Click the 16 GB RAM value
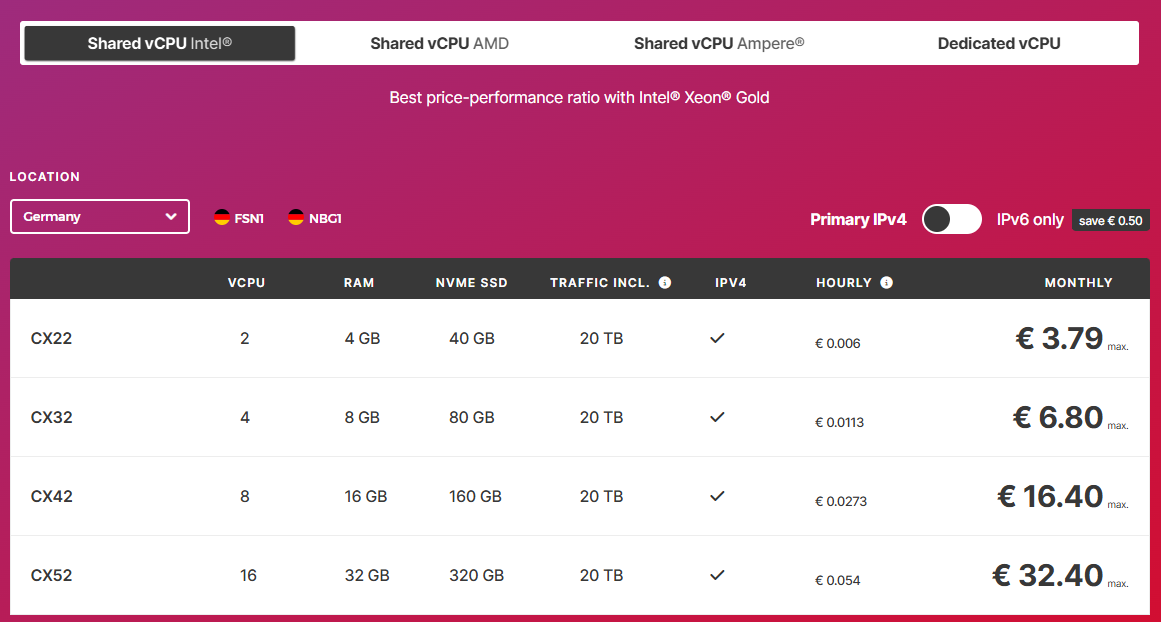 (x=366, y=496)
